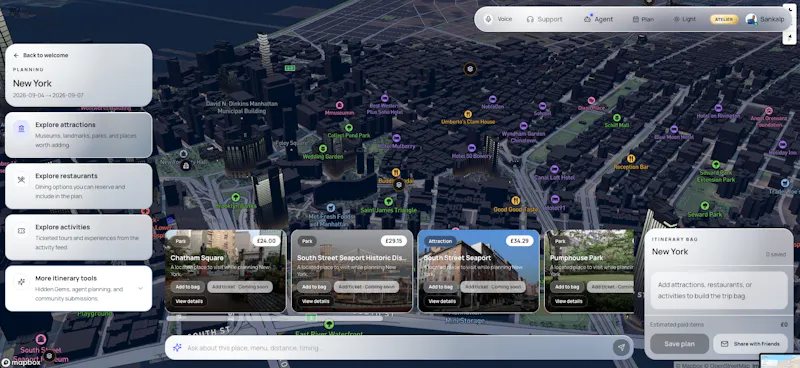View details for Chatham Square
Screen dimensions: 800x368
coord(189,301)
